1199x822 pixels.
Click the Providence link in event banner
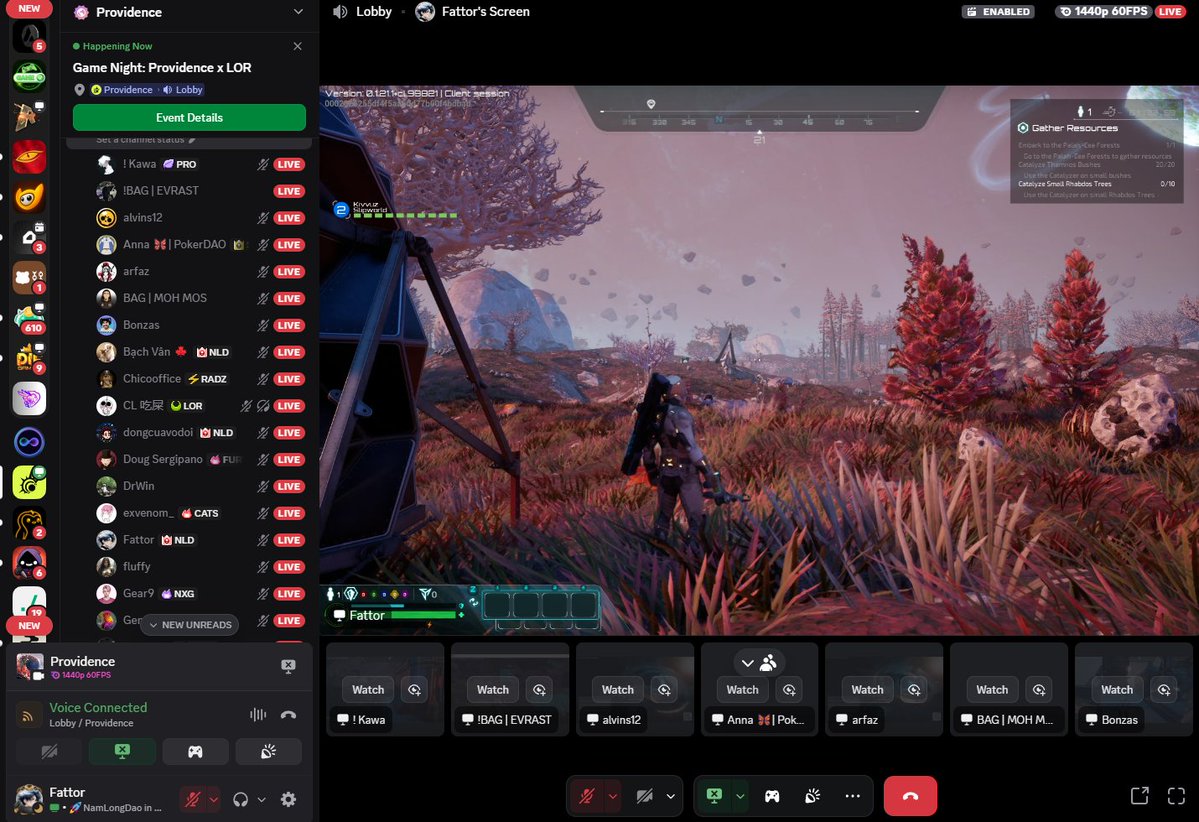[122, 89]
